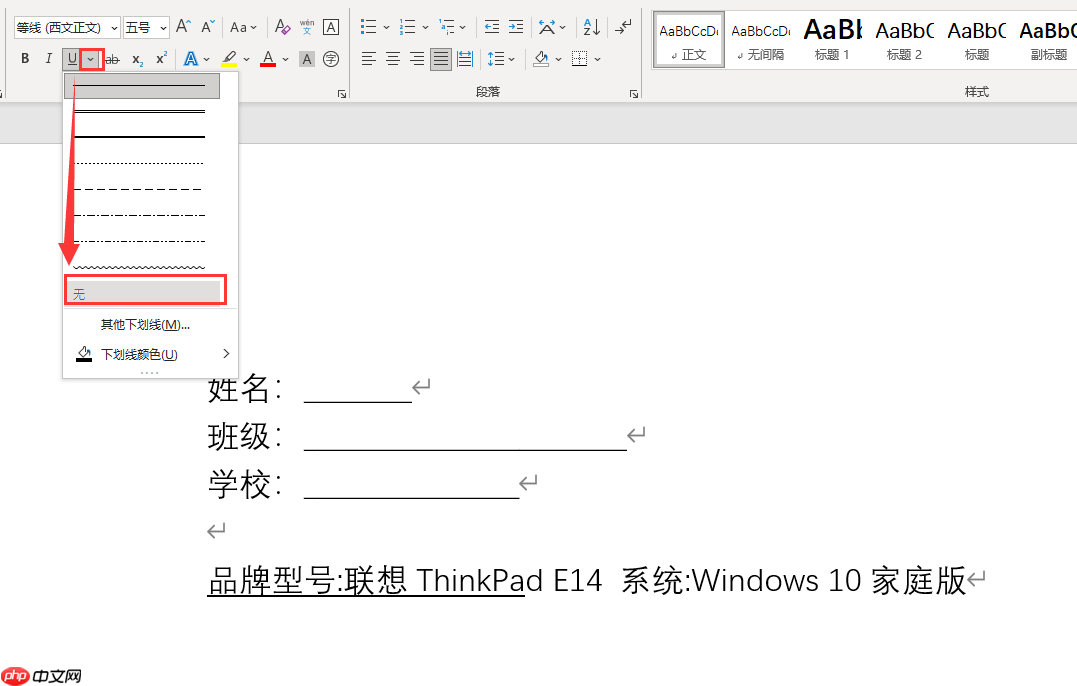Clear all formatting with eraser icon
1077x686 pixels.
point(282,27)
